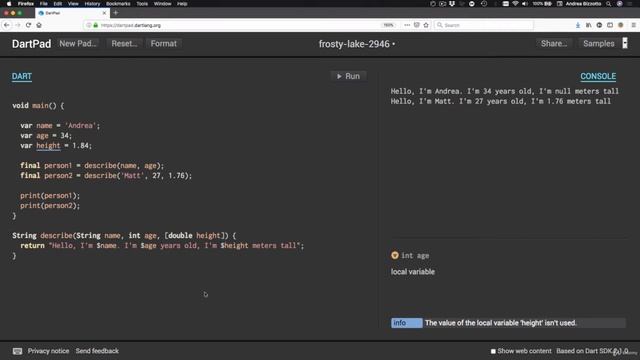Open the Firefox downloads arrow
The image size is (640, 360).
click(x=578, y=25)
